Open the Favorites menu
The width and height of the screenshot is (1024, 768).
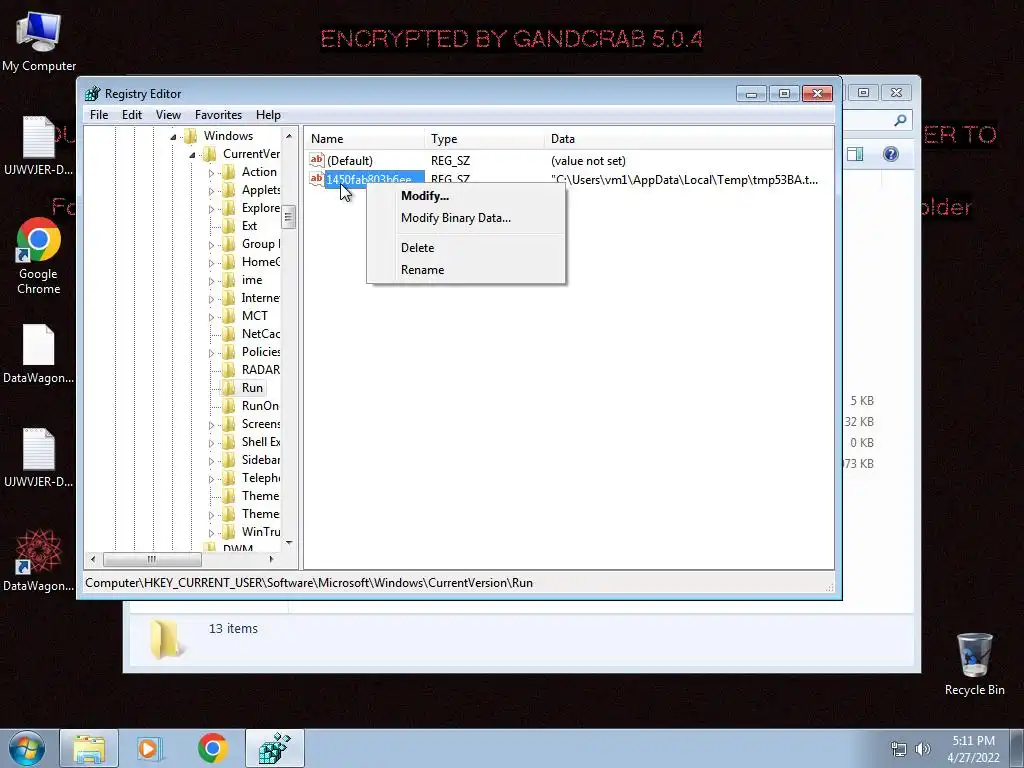(x=218, y=115)
